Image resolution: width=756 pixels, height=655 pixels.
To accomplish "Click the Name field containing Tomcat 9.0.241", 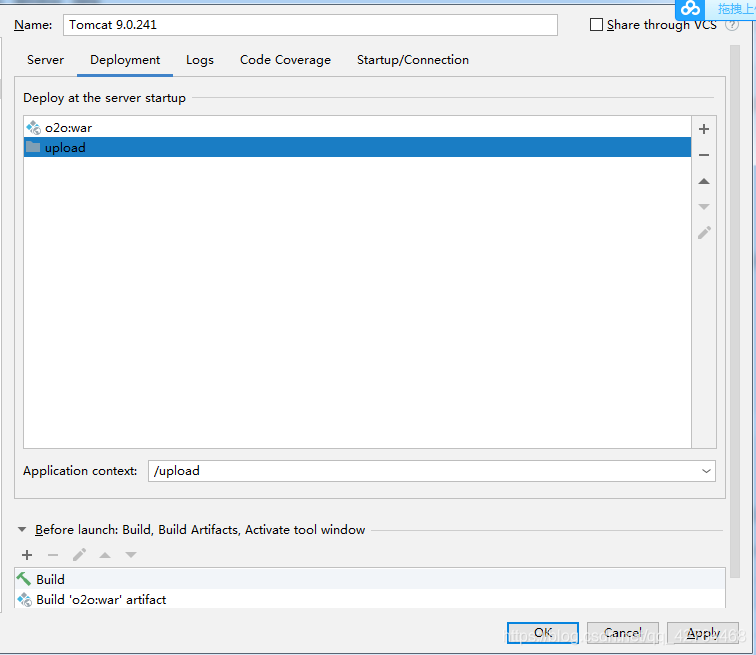I will click(x=310, y=25).
